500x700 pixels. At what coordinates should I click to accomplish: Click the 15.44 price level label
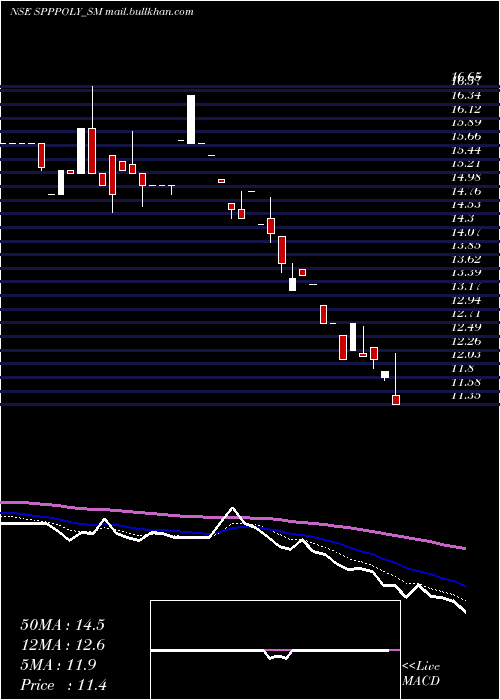[x=466, y=150]
